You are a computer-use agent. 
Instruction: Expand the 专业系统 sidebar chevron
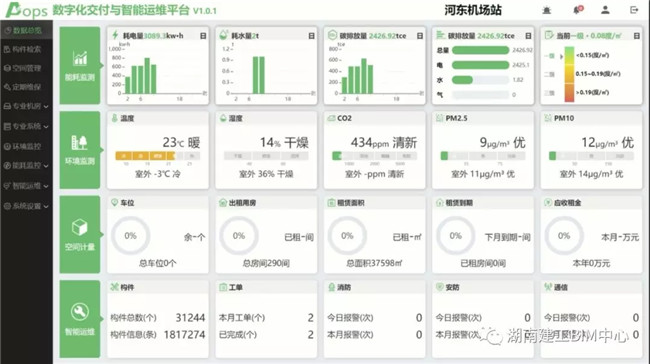click(x=46, y=127)
